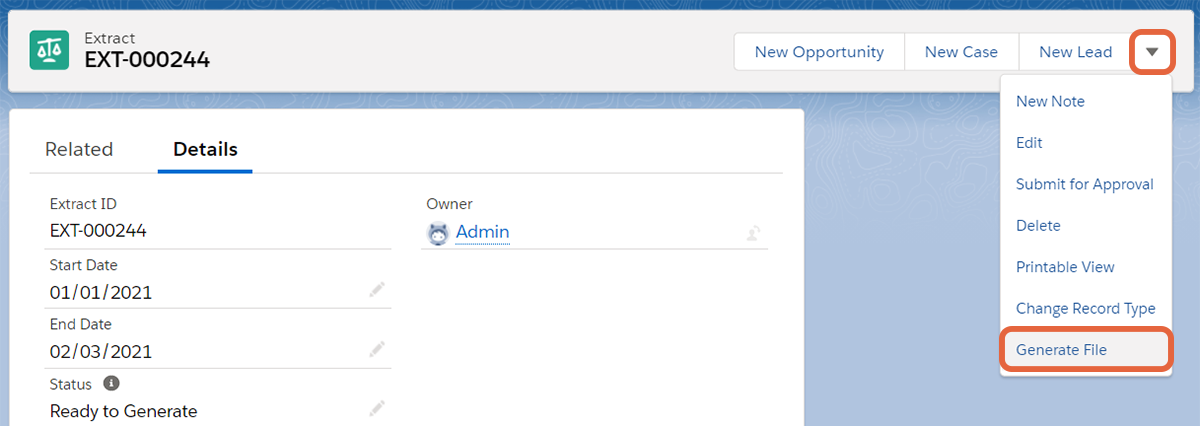
Task: Select Delete from the dropdown menu
Action: click(1038, 226)
